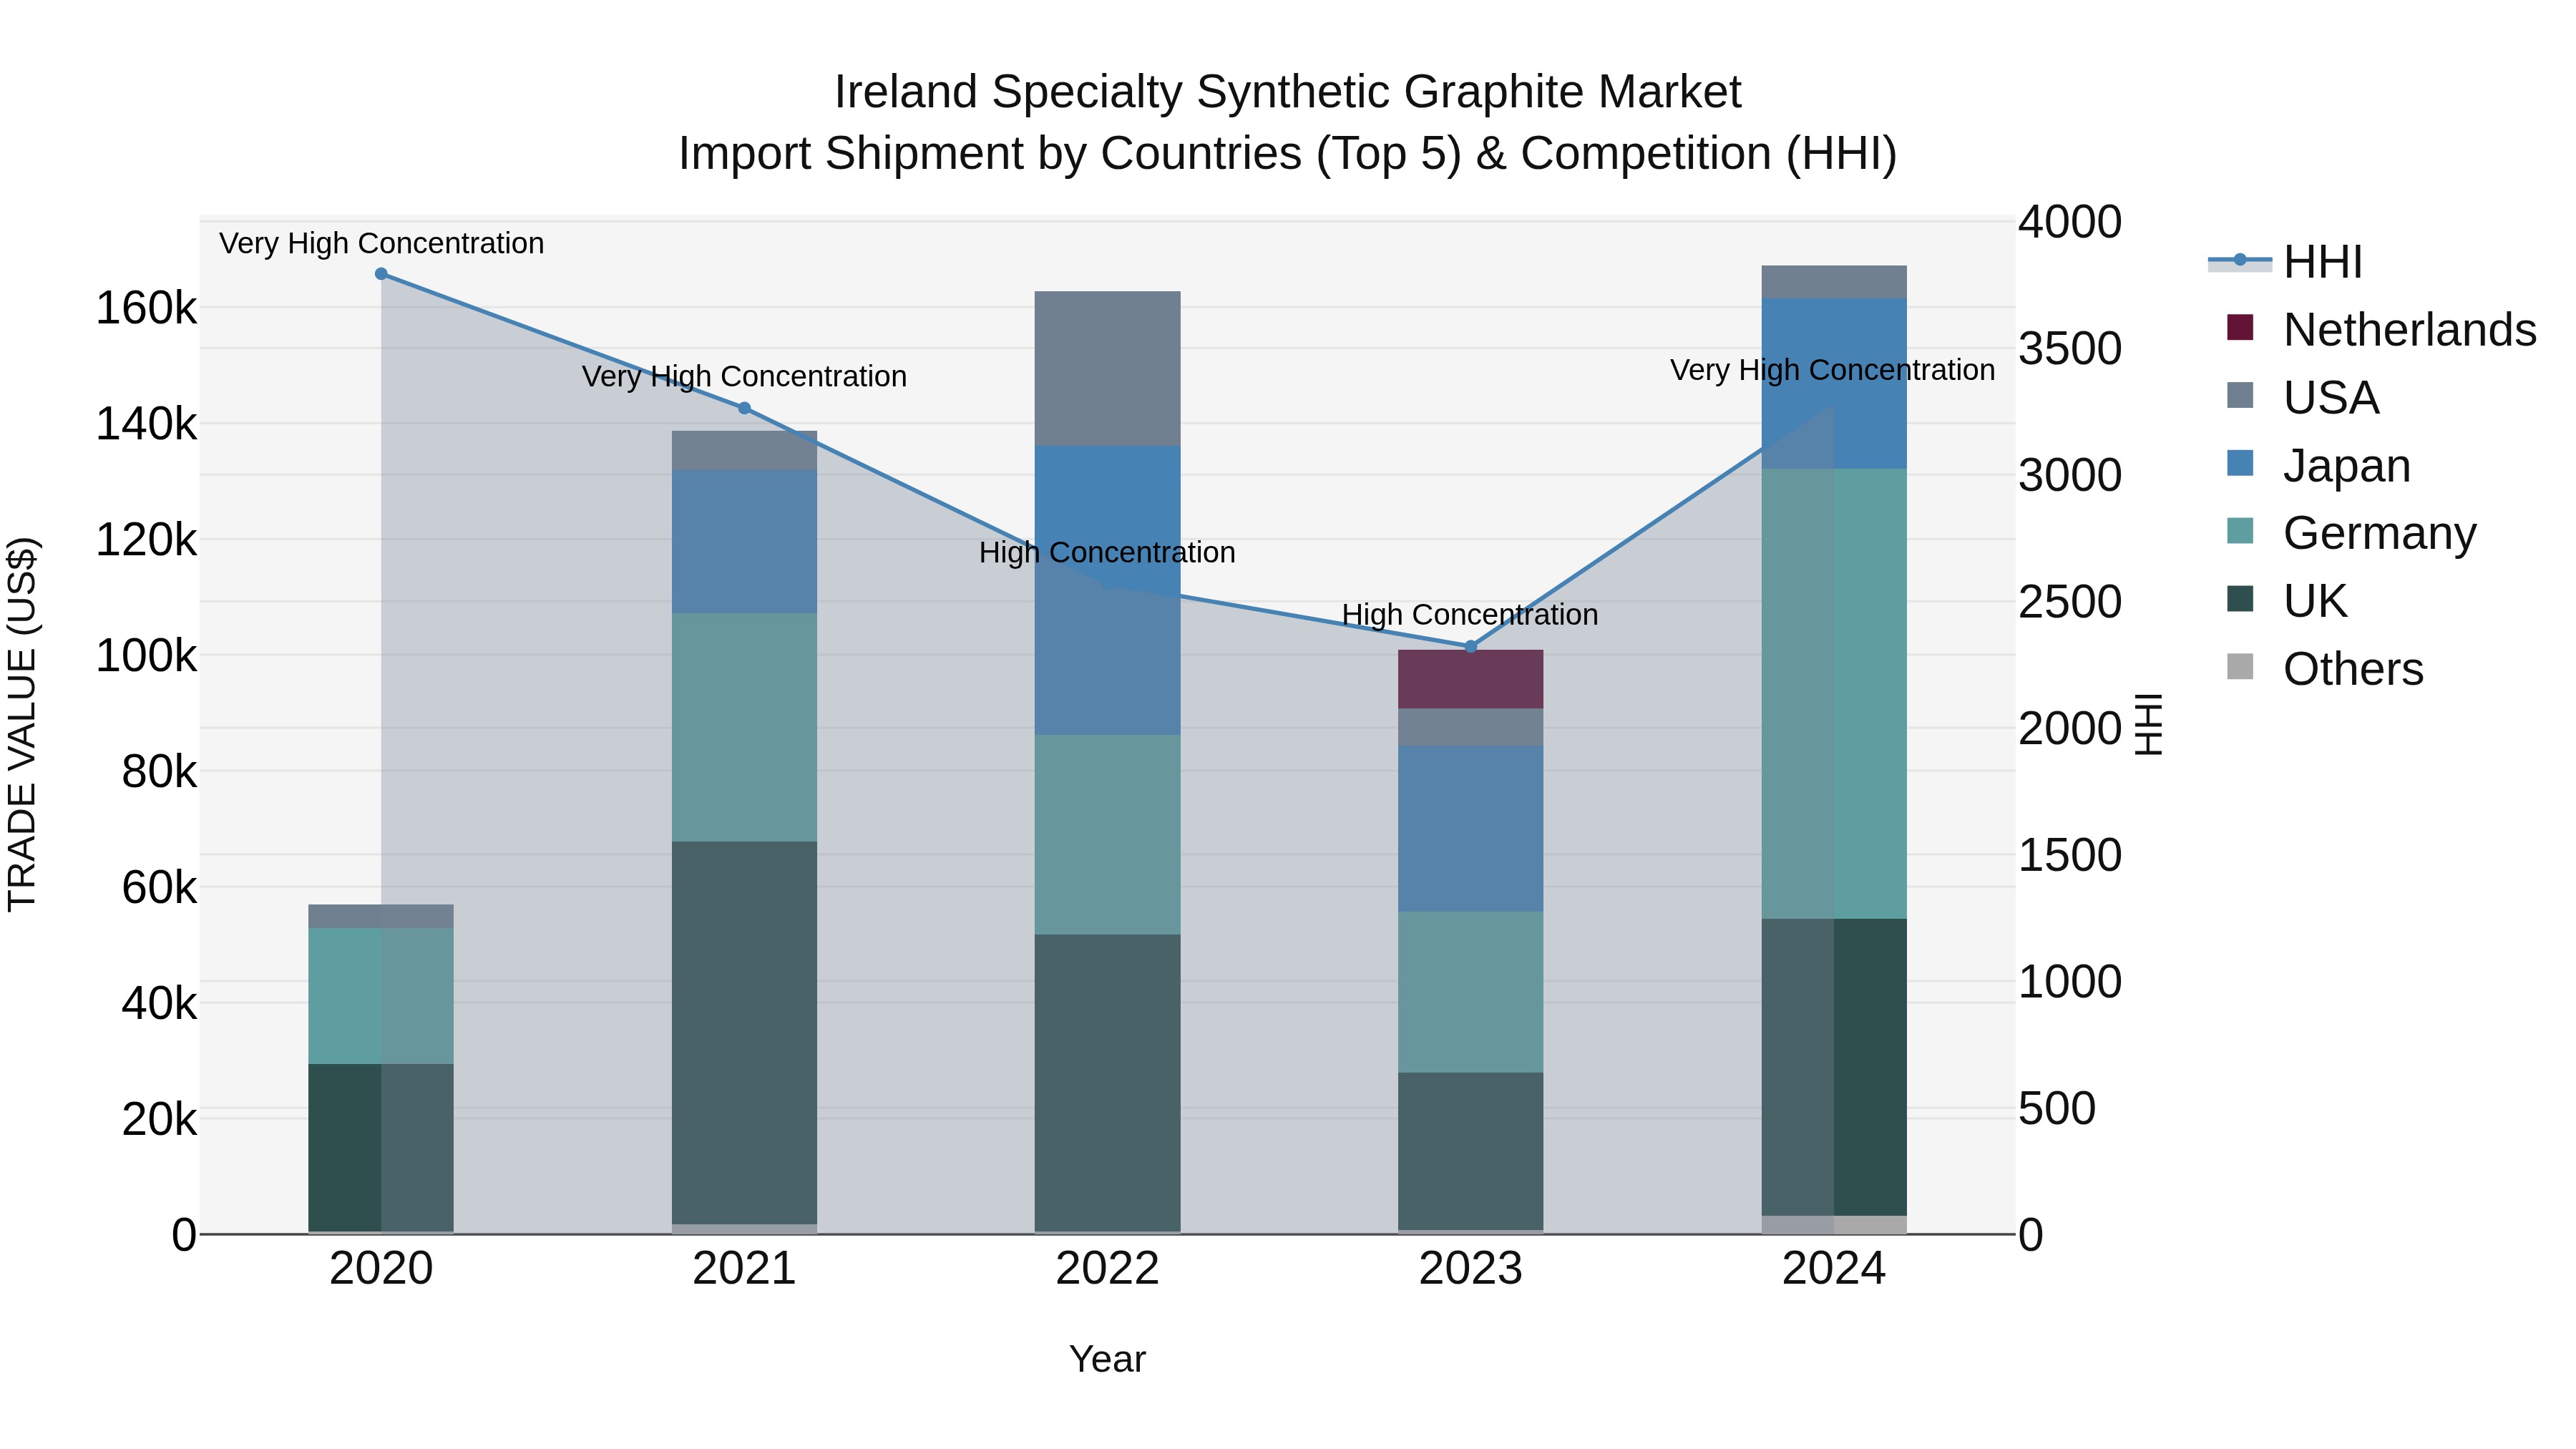Click the UK bar segment in 2023

(x=1471, y=1151)
